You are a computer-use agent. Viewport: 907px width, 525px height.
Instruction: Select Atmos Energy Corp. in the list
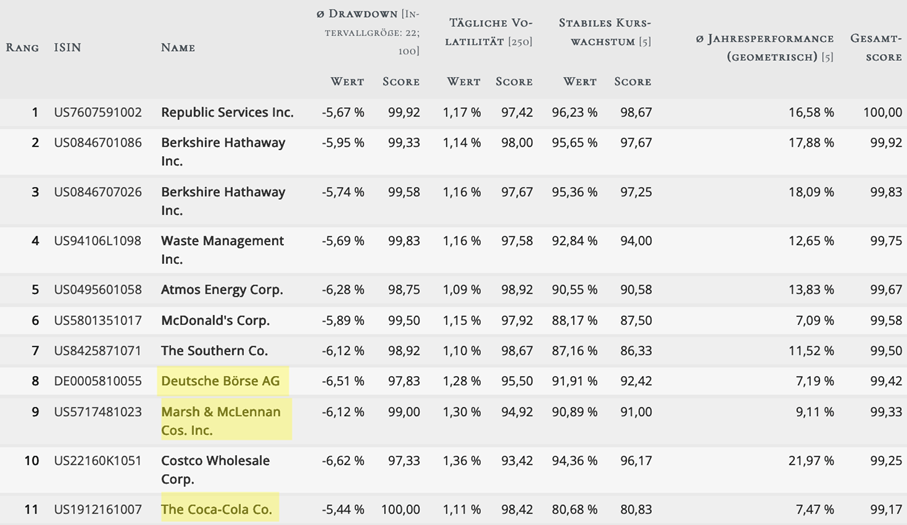[222, 290]
